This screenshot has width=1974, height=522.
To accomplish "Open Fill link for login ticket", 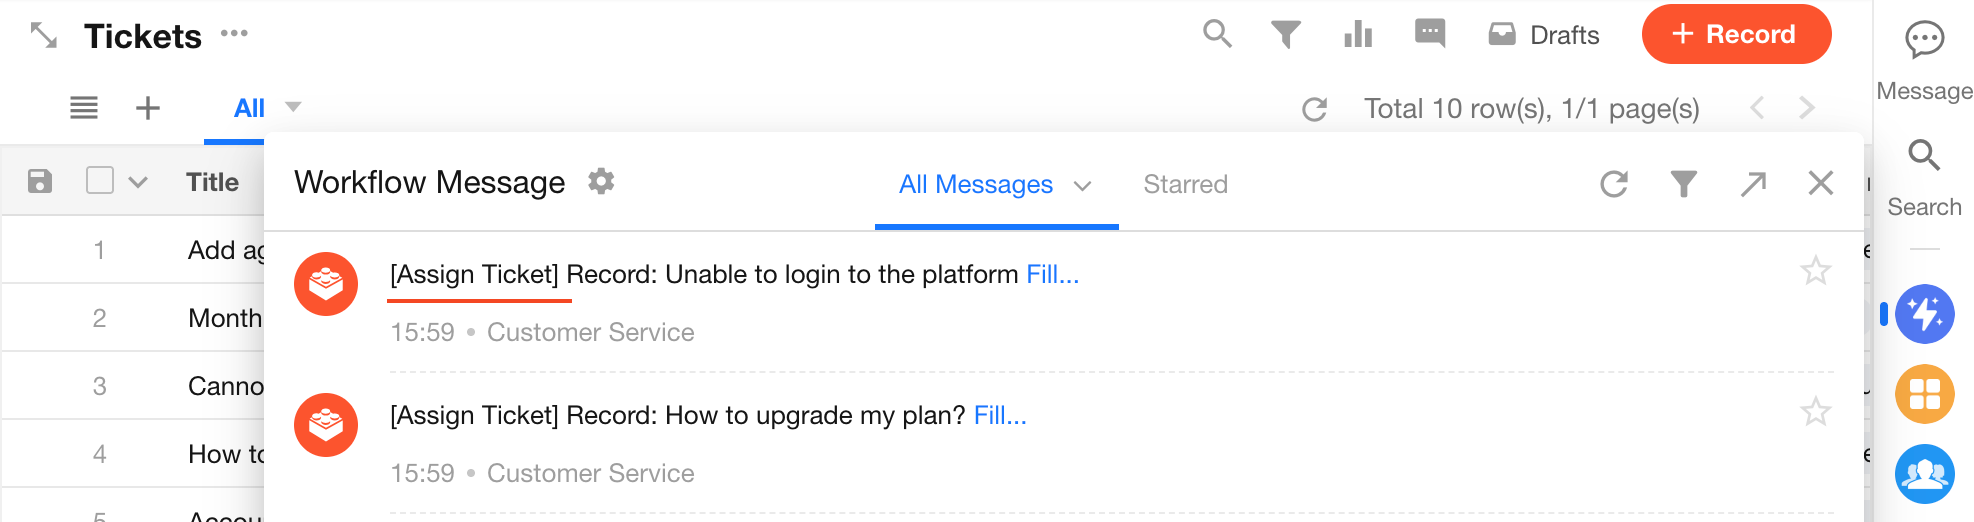I will point(1053,275).
